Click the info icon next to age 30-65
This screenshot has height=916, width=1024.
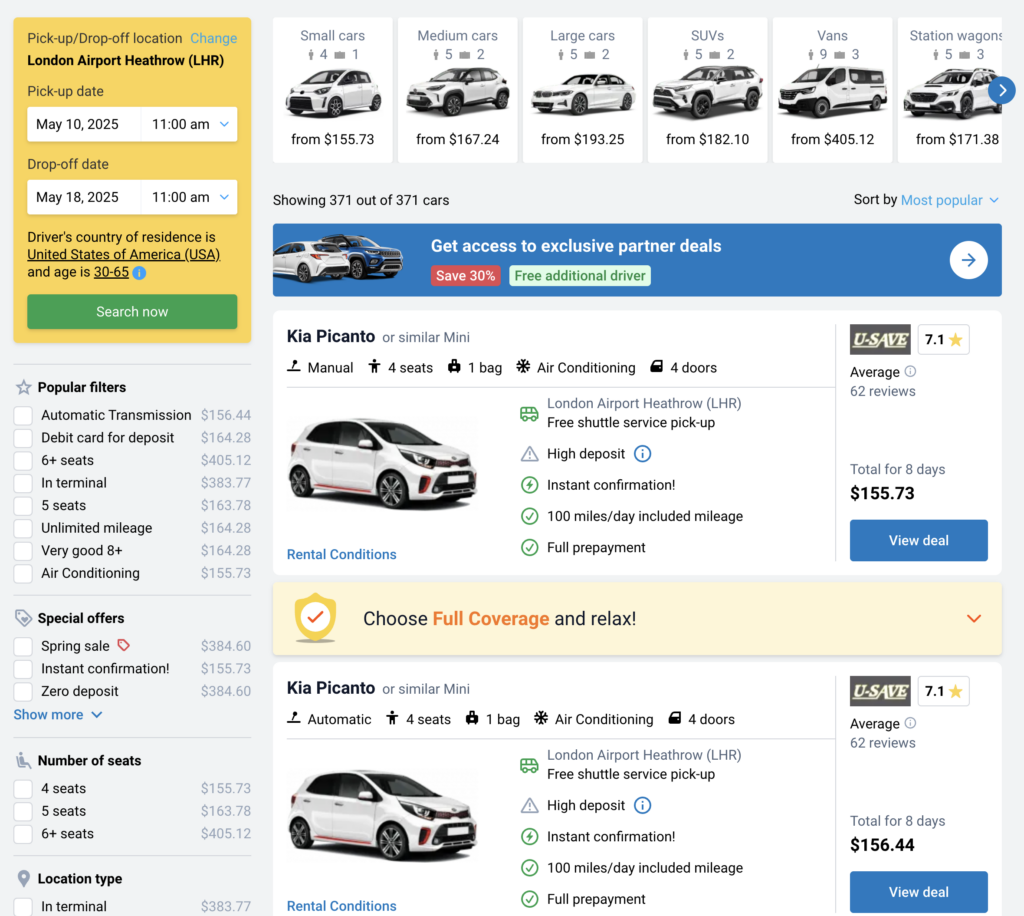click(x=139, y=272)
